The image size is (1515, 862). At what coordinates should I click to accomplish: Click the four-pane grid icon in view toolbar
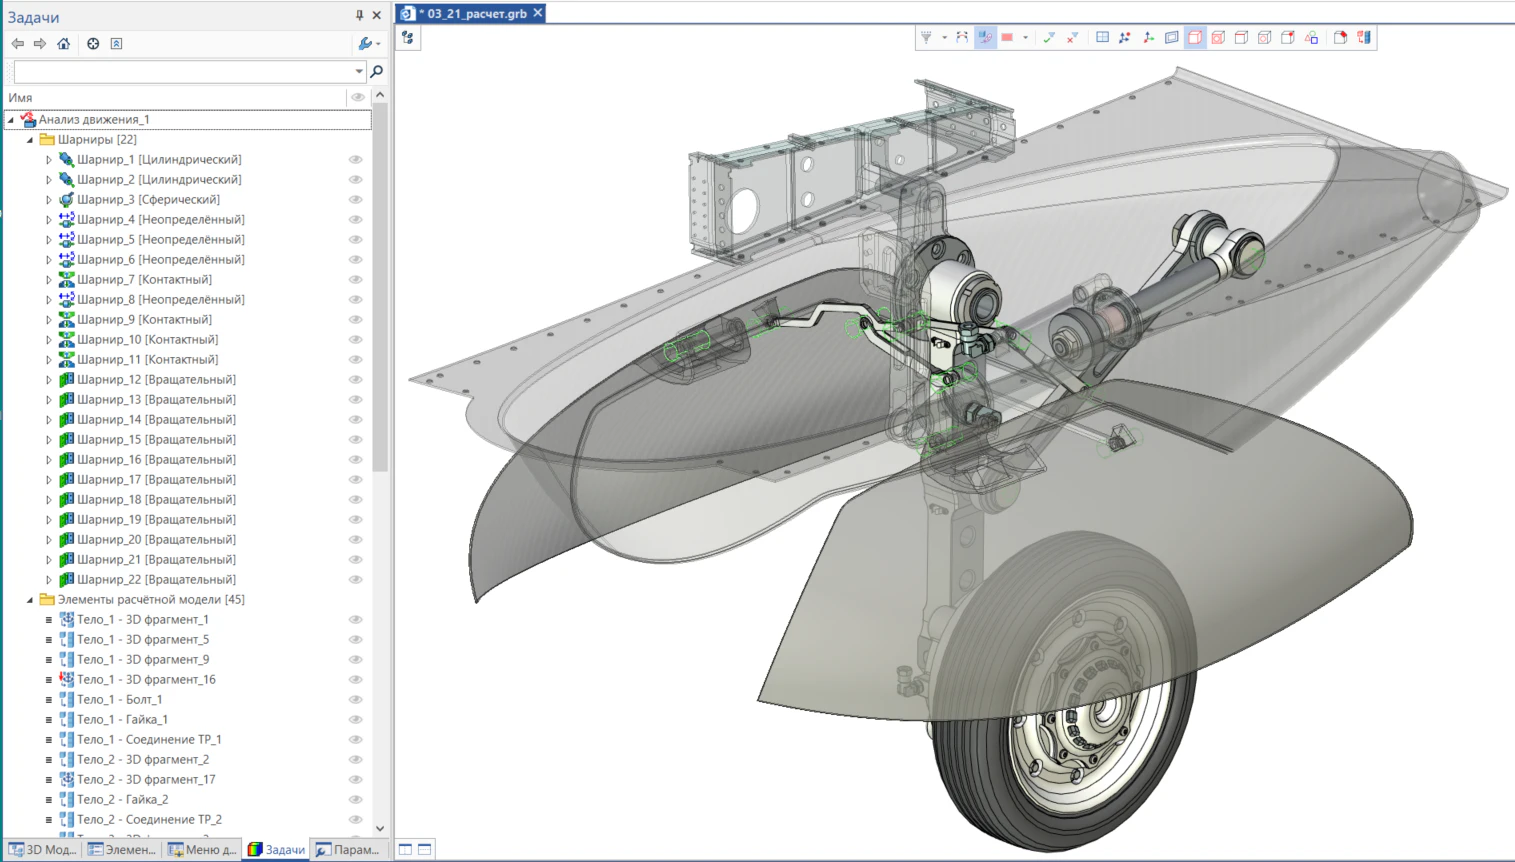tap(1102, 38)
